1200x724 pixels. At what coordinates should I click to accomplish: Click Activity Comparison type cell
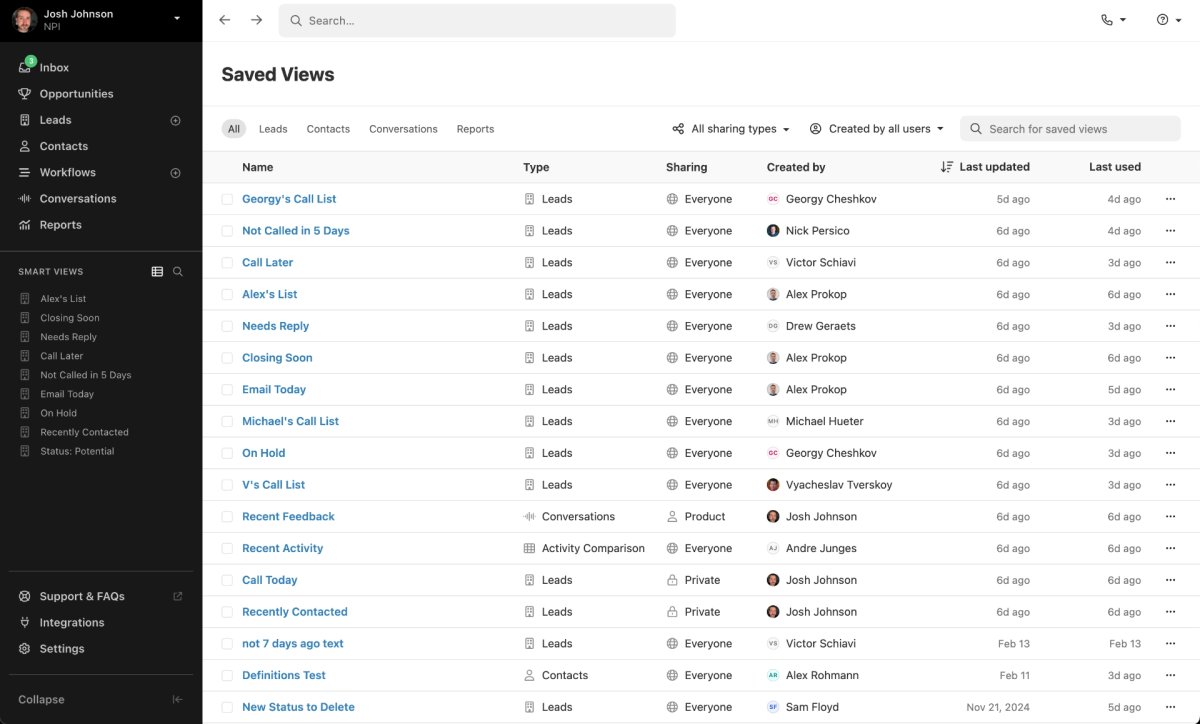(584, 549)
